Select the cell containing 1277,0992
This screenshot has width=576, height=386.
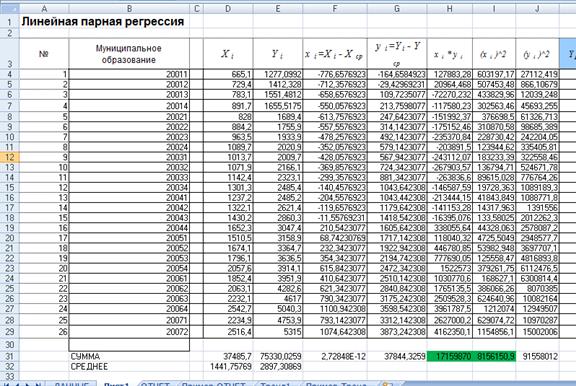(278, 74)
